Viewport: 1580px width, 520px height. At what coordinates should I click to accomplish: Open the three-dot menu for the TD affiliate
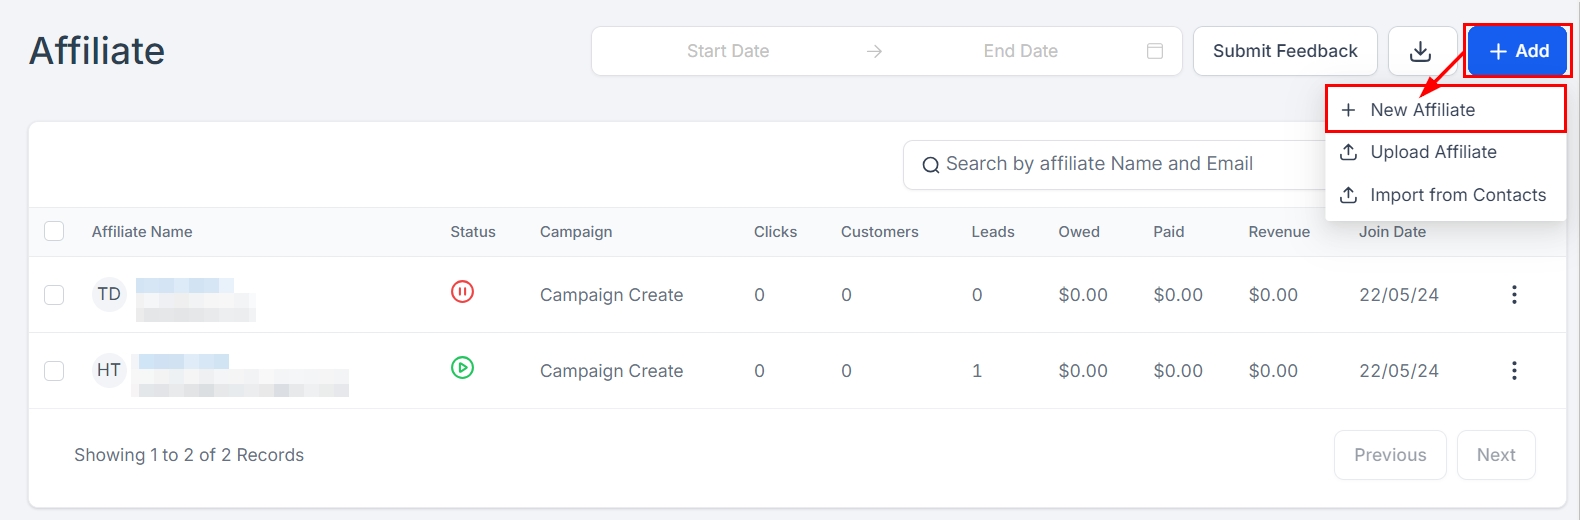tap(1514, 295)
